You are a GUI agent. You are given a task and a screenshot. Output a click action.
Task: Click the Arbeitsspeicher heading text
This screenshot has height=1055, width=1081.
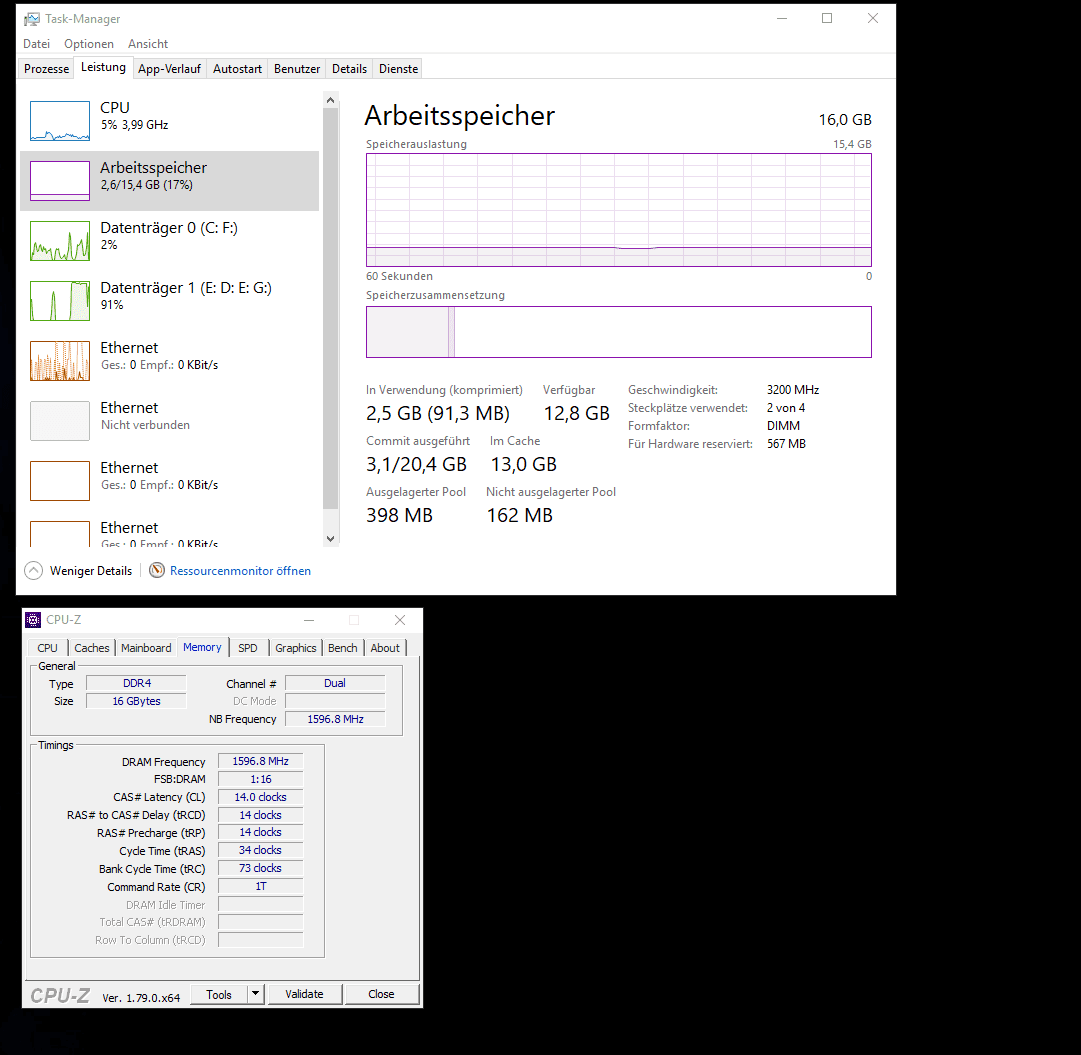(x=459, y=115)
